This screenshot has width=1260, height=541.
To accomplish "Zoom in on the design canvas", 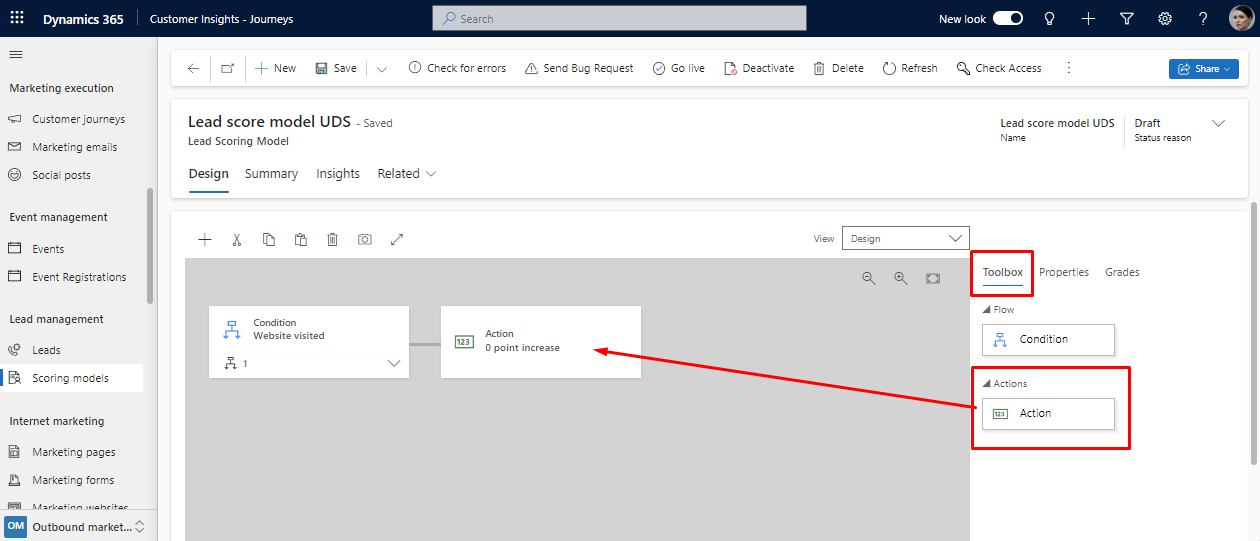I will (x=901, y=279).
